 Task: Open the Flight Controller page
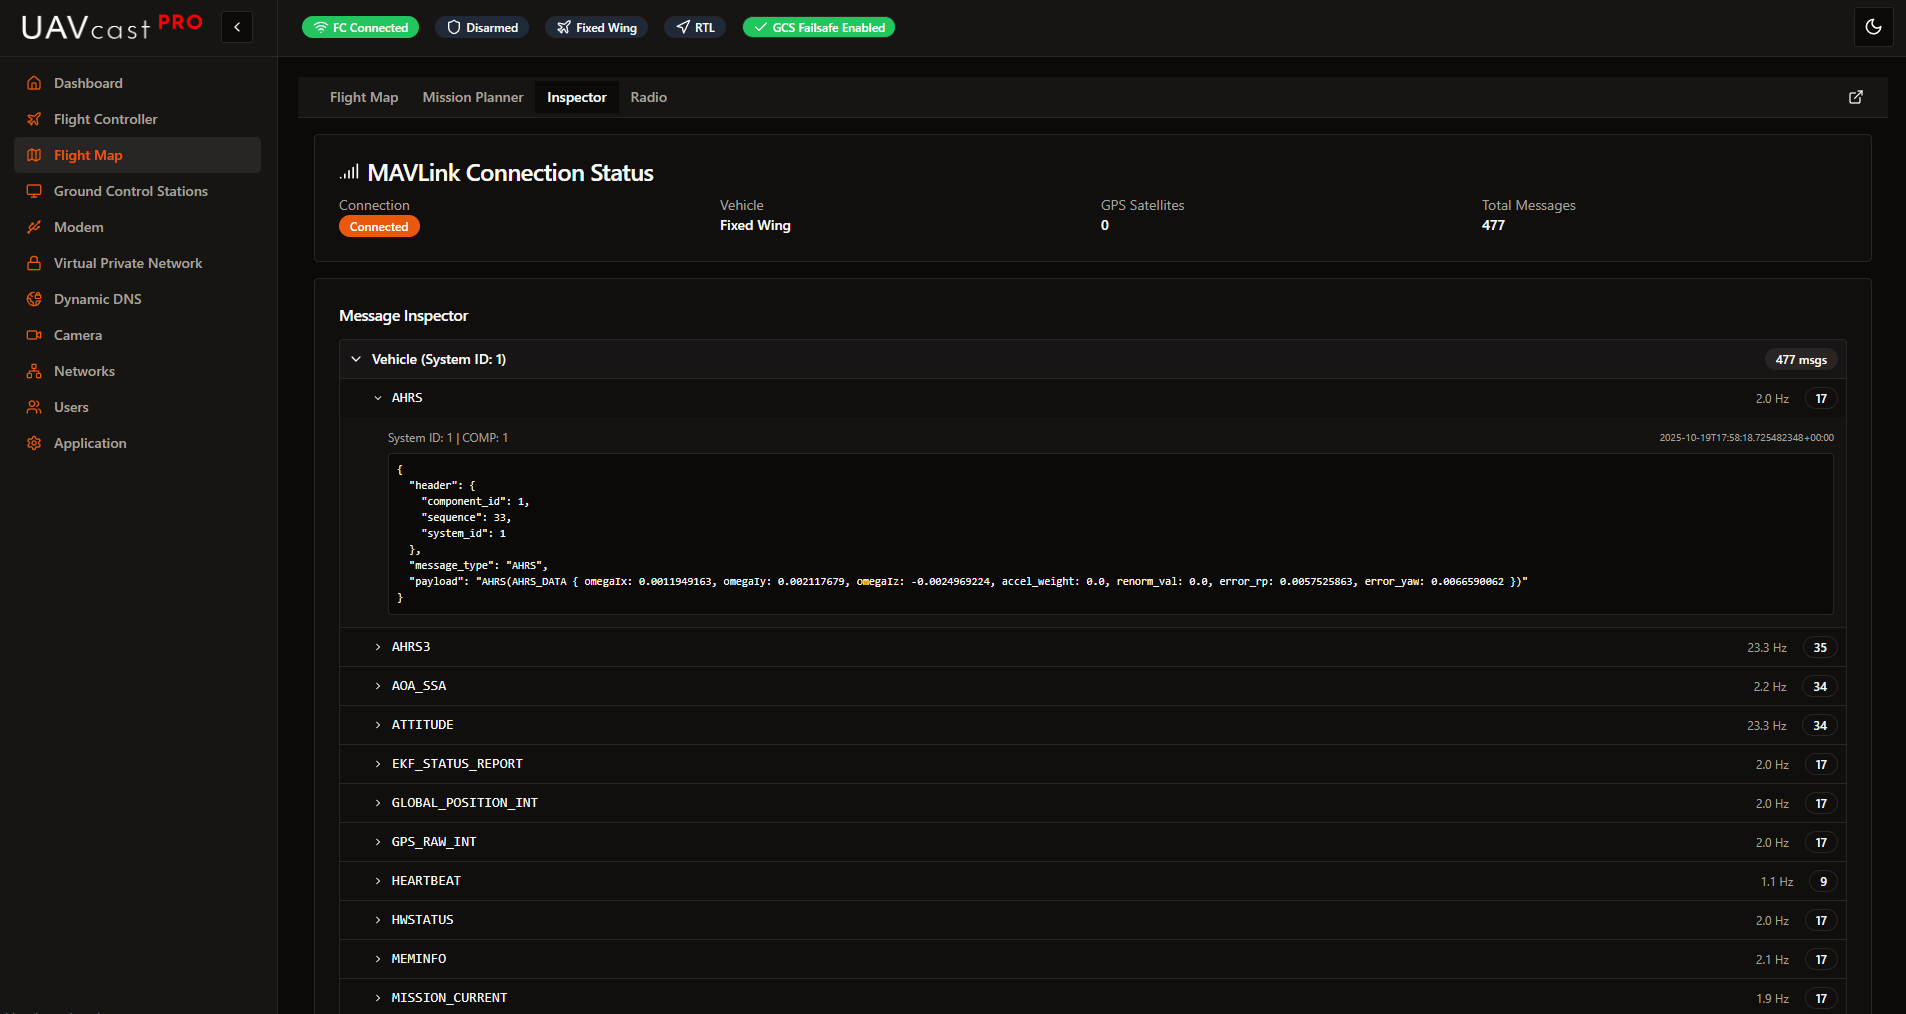[x=104, y=119]
